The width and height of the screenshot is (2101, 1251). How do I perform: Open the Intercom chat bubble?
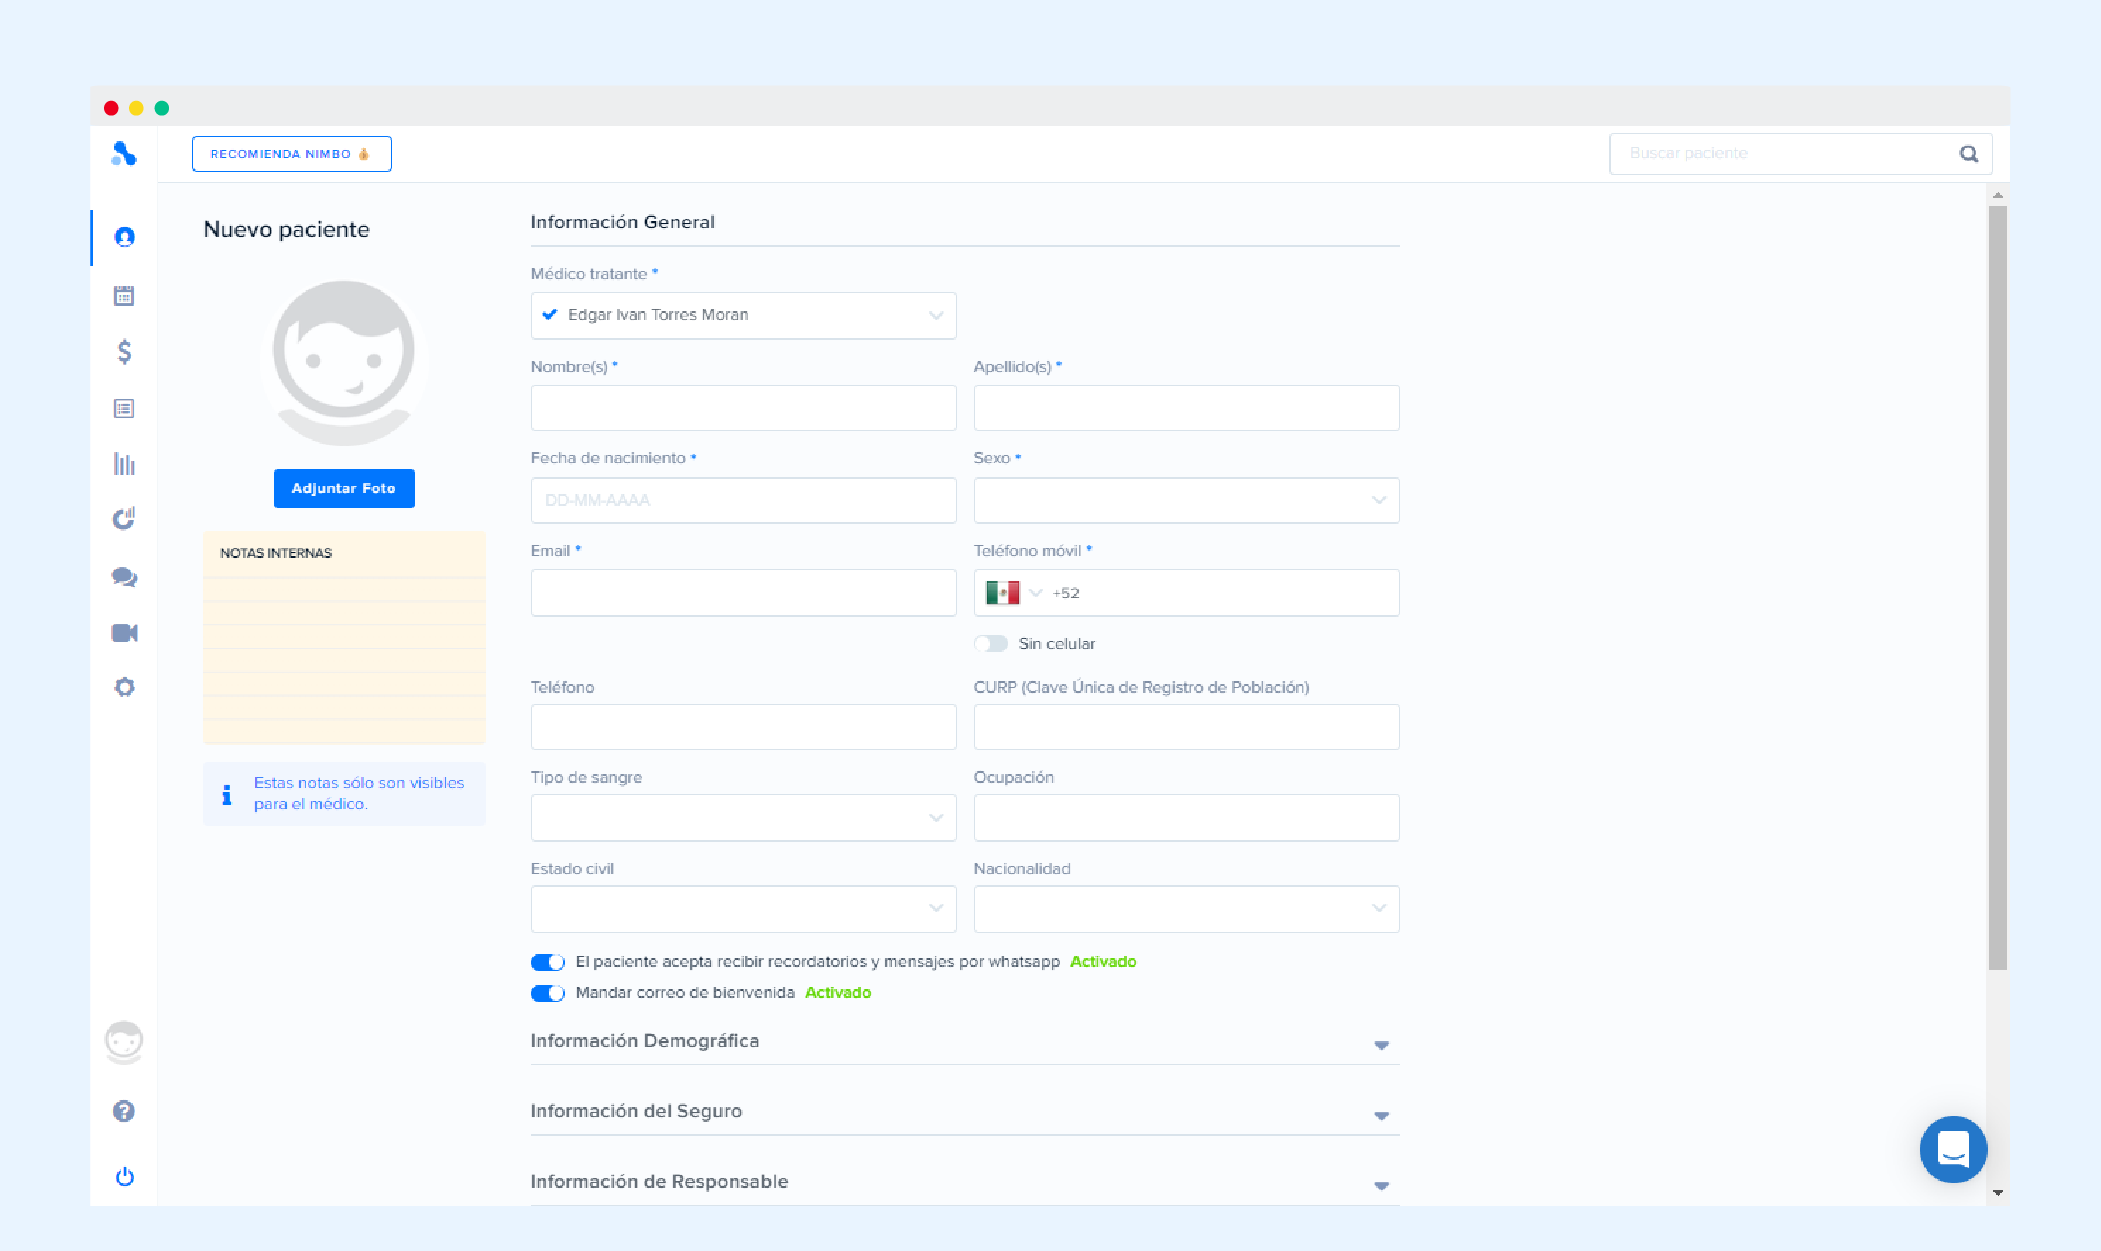(x=1953, y=1149)
